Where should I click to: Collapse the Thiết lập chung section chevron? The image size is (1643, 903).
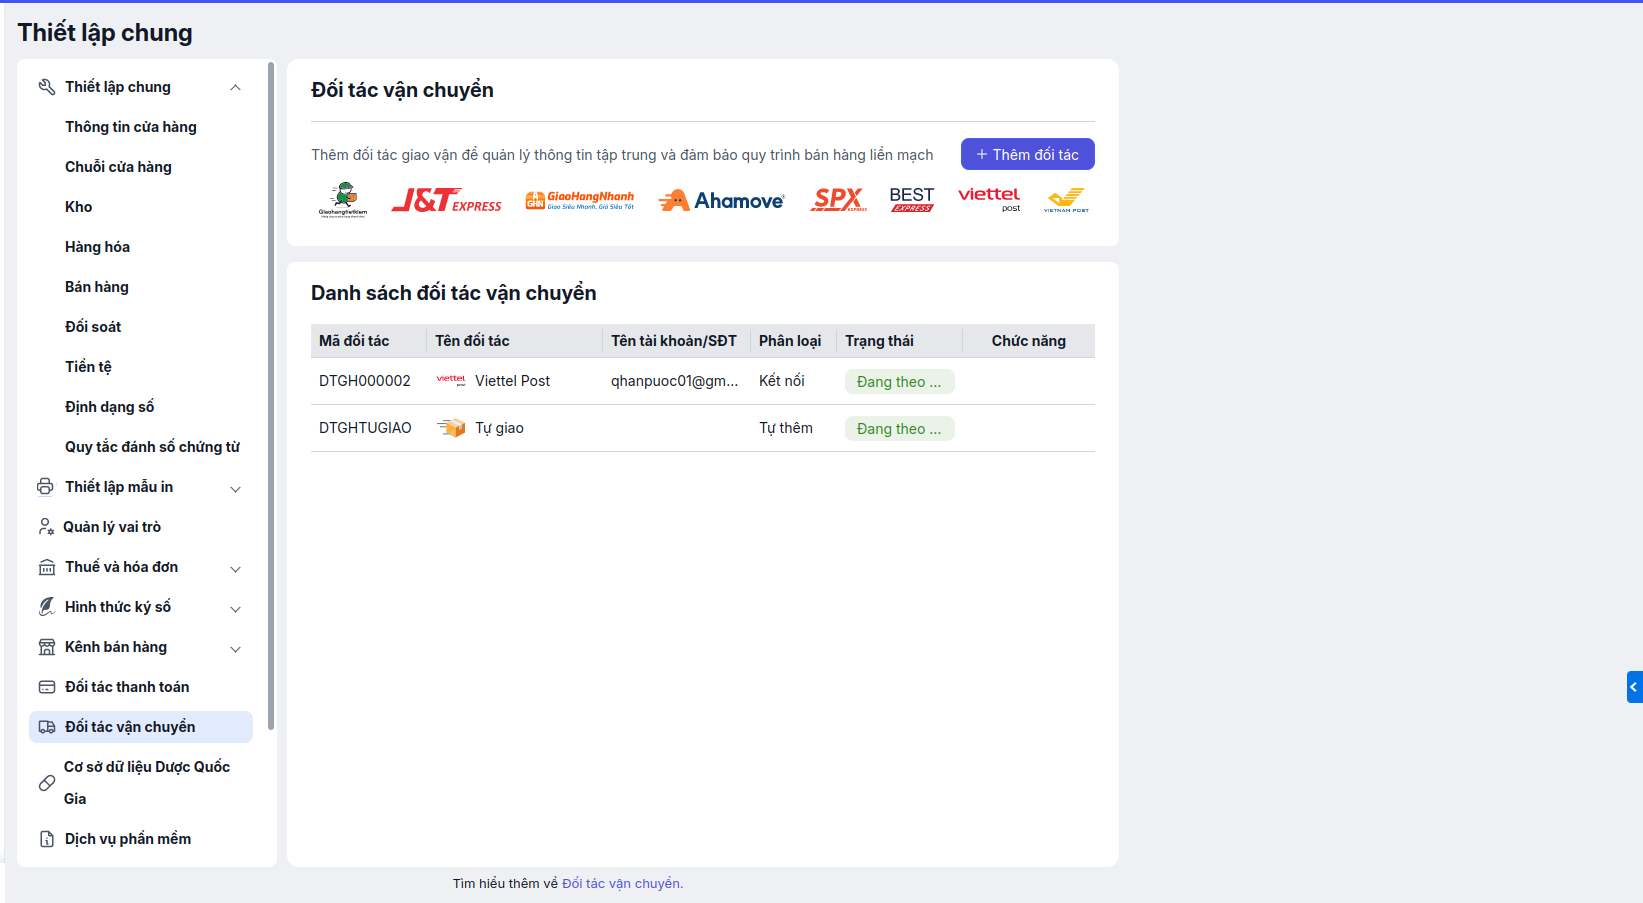236,87
